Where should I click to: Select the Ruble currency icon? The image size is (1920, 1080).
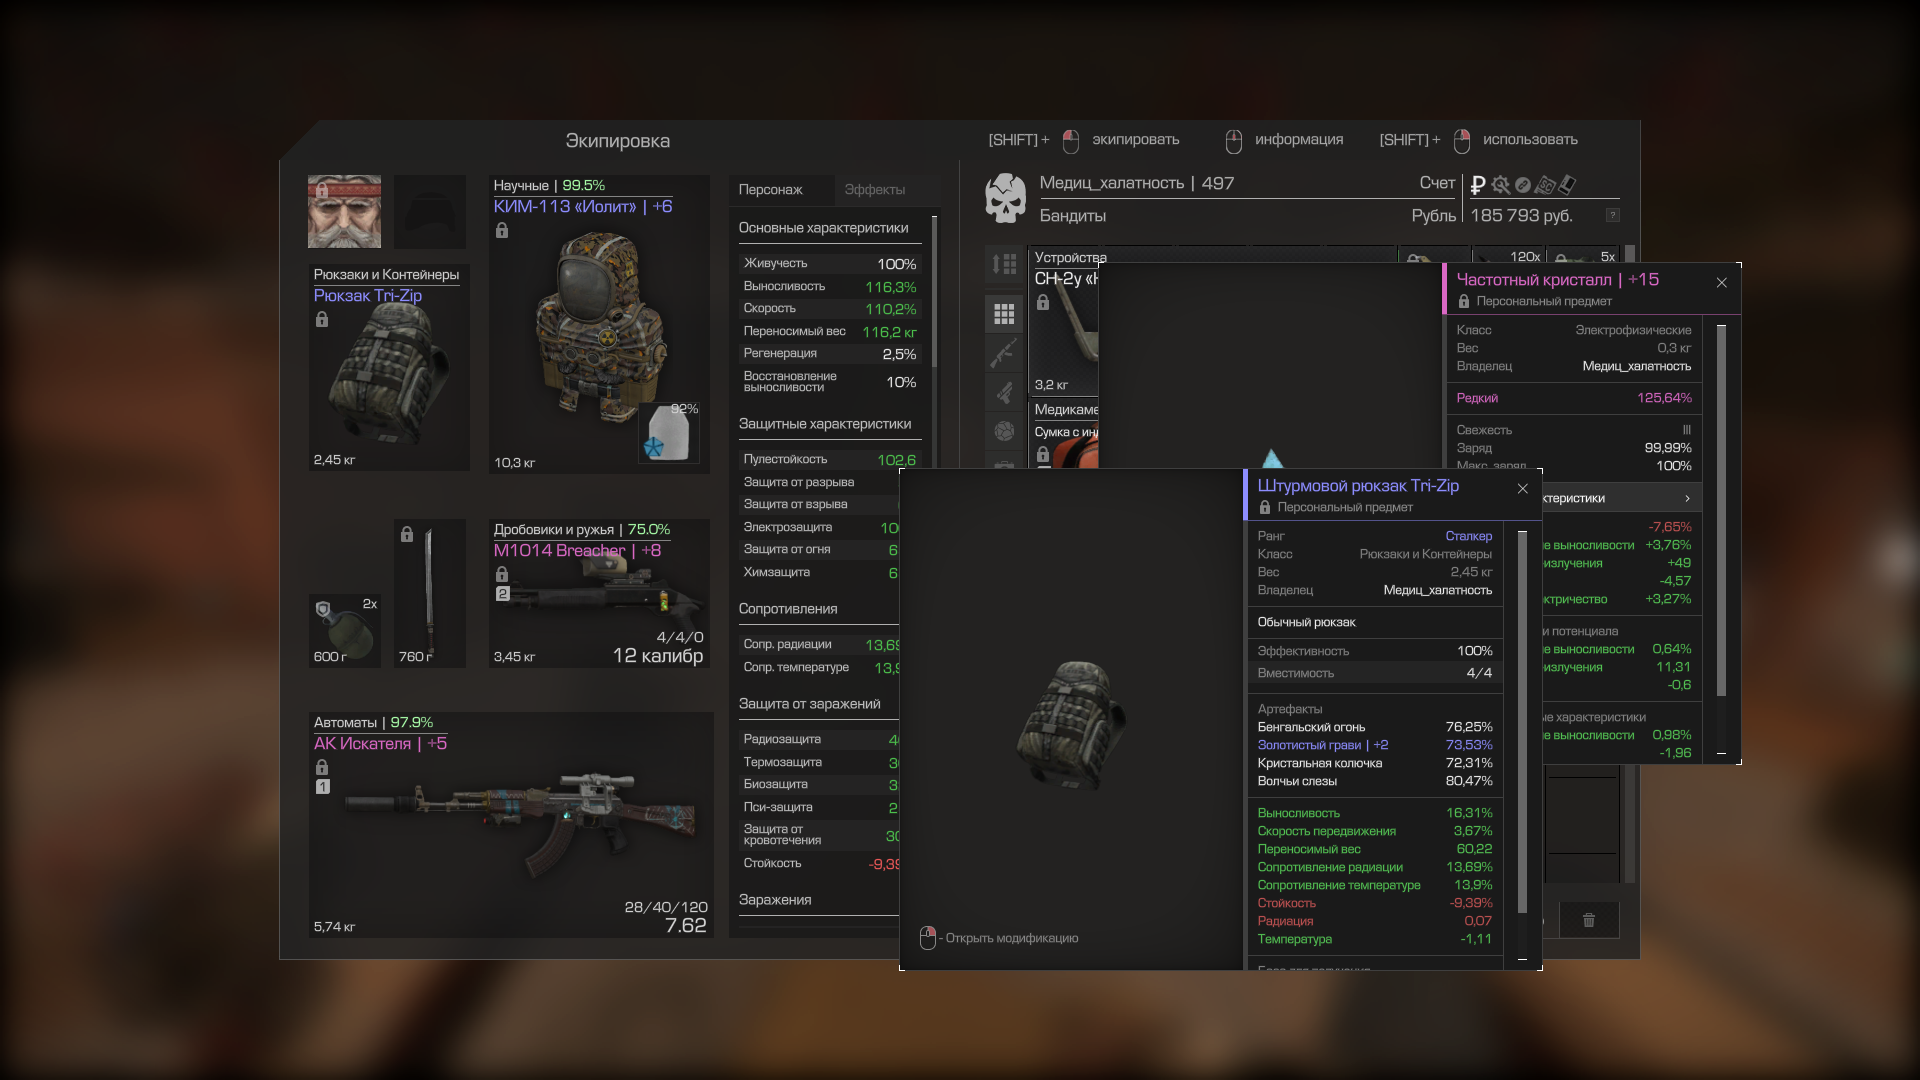click(x=1478, y=185)
